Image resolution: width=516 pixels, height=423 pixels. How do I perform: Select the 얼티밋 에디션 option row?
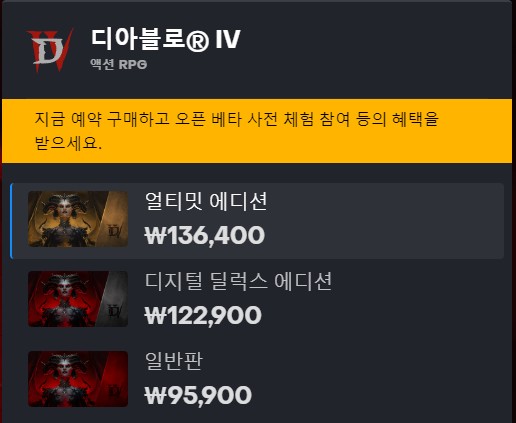[257, 221]
